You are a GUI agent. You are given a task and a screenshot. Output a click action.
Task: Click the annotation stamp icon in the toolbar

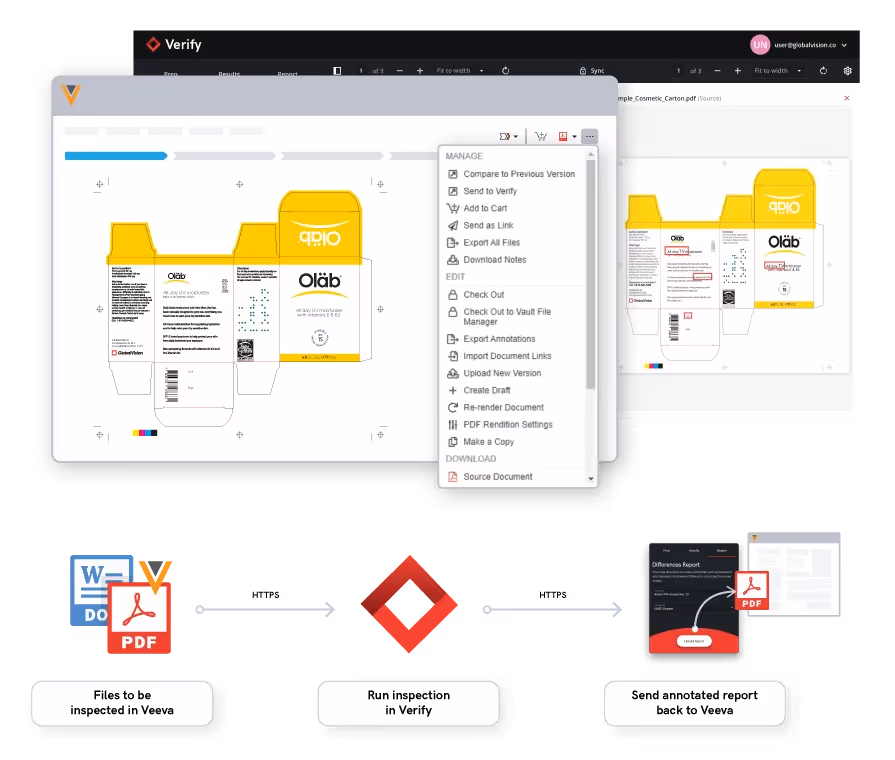click(505, 136)
